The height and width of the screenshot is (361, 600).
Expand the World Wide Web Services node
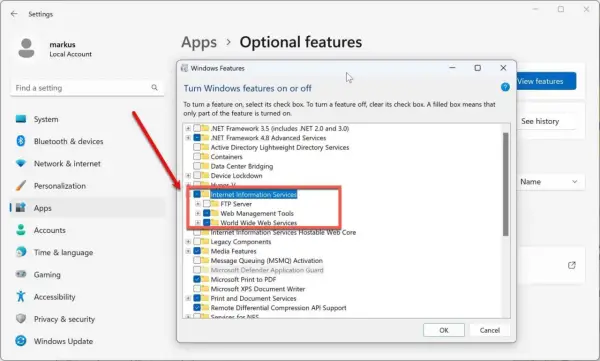pyautogui.click(x=198, y=223)
